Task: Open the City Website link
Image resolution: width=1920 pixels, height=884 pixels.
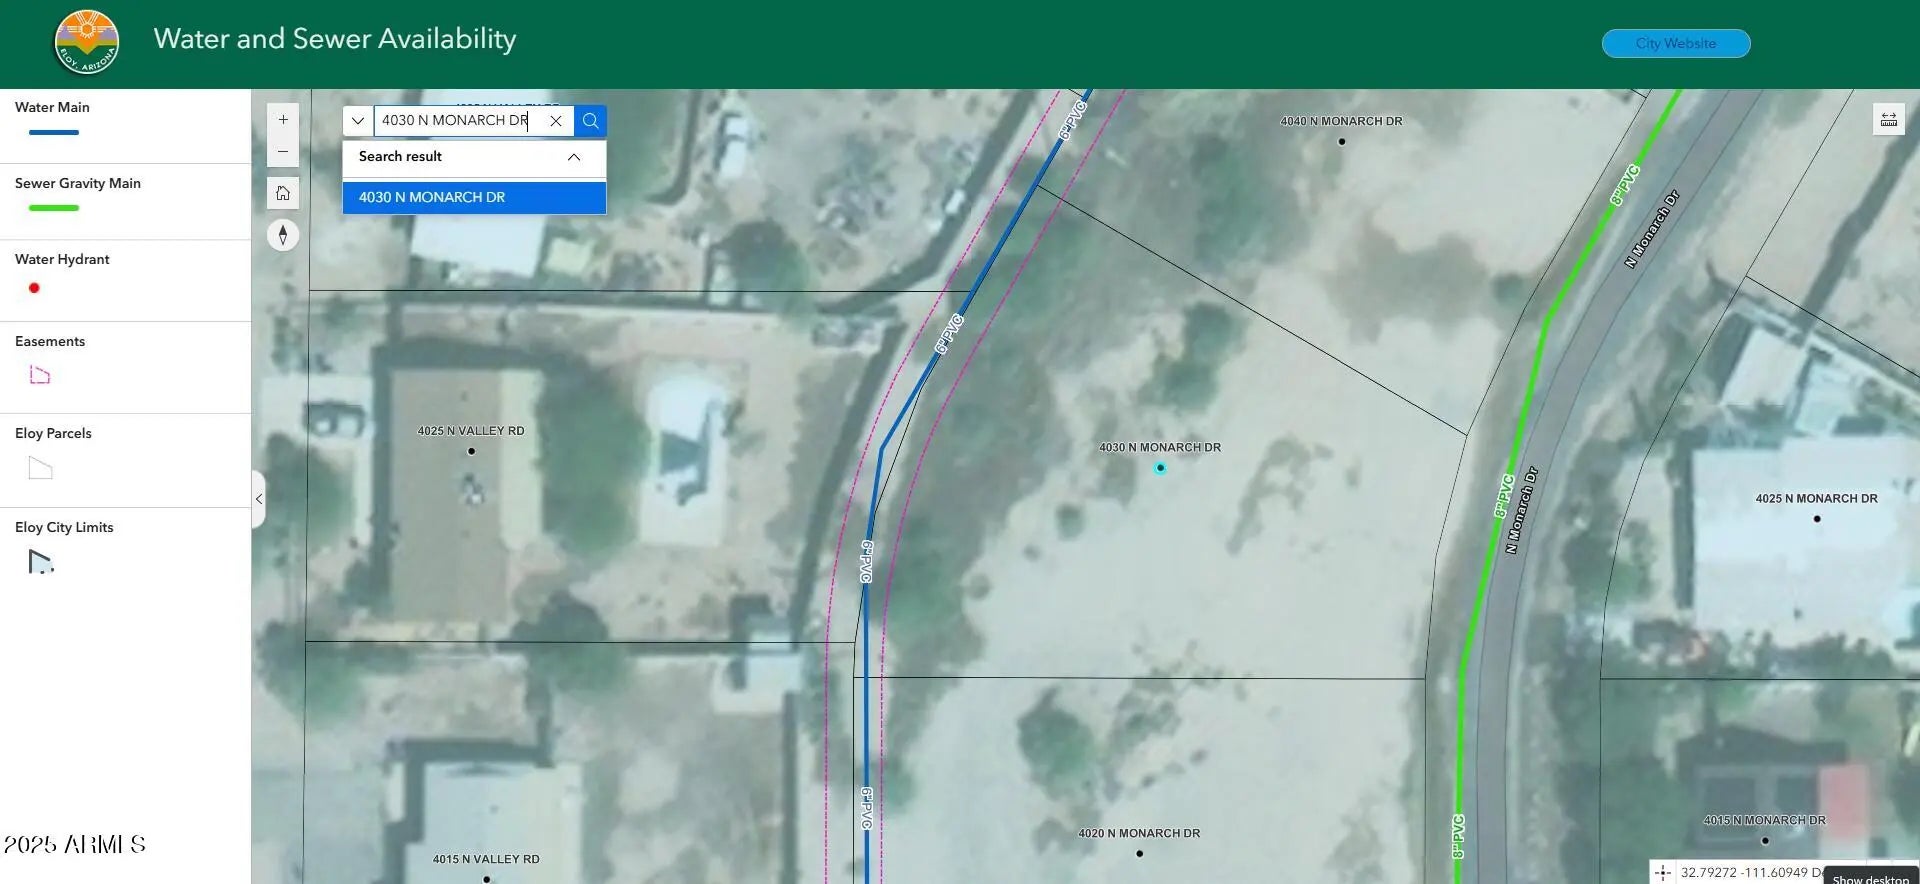Action: pyautogui.click(x=1675, y=44)
